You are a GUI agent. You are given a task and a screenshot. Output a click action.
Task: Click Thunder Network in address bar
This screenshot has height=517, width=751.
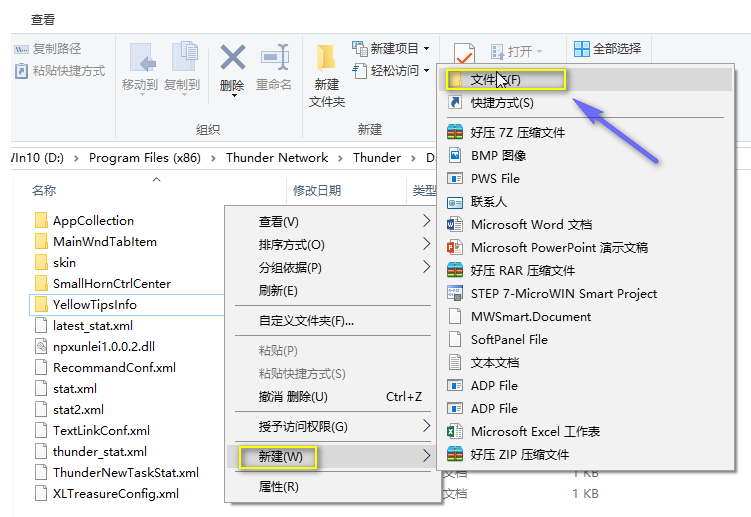tap(277, 158)
